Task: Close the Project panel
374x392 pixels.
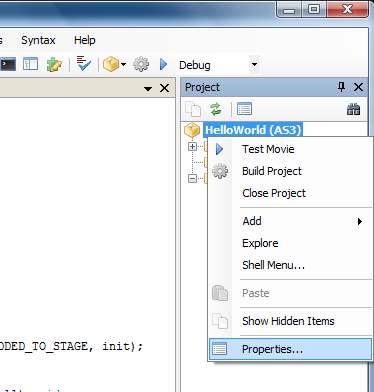Action: coord(358,87)
